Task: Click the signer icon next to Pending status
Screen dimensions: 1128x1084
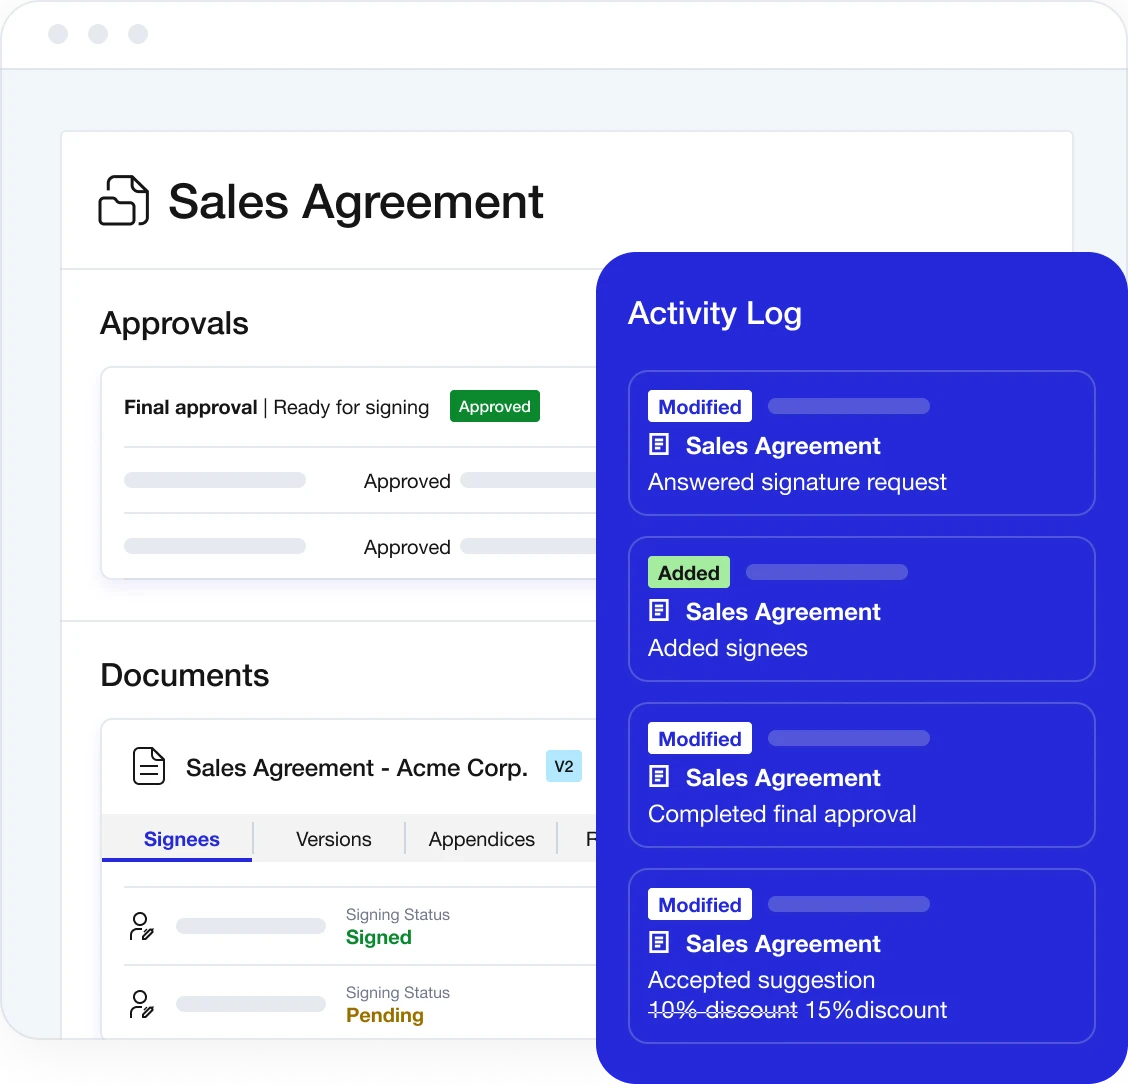Action: tap(142, 1003)
